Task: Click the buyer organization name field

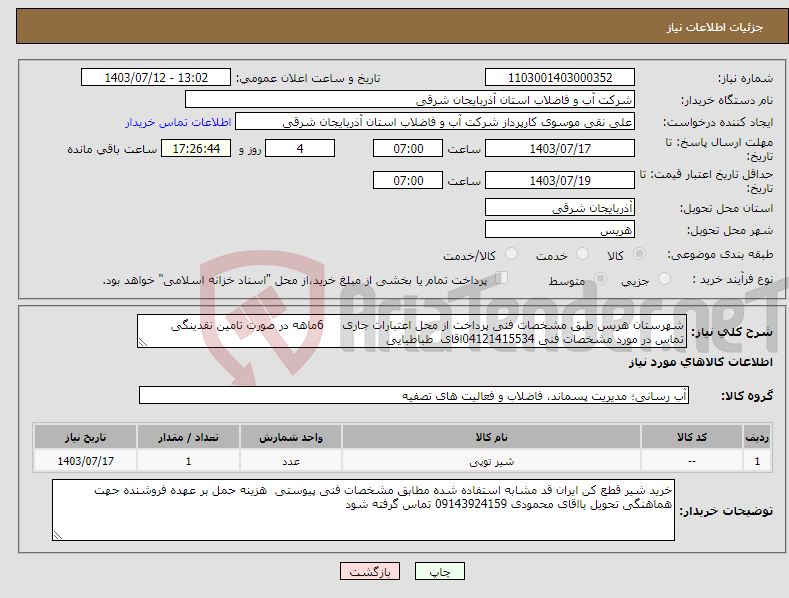Action: (410, 100)
